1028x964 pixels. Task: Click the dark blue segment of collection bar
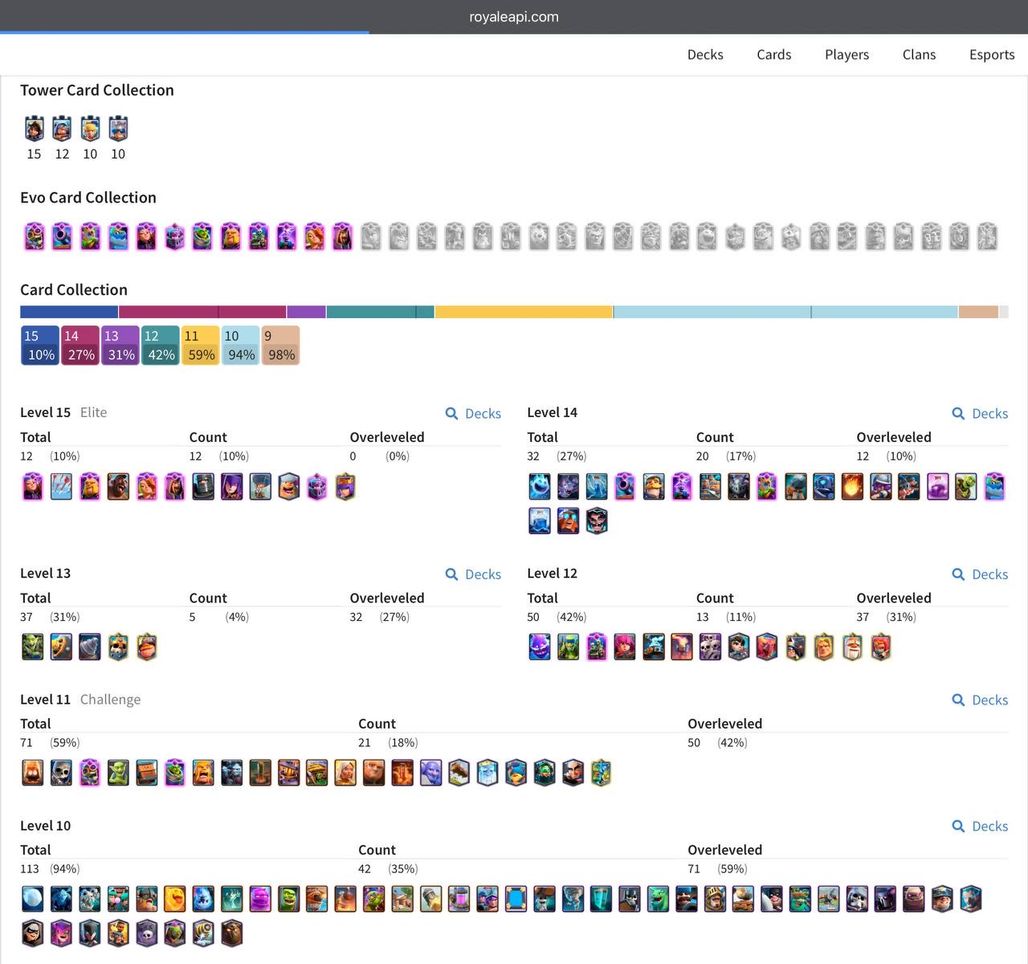click(69, 311)
